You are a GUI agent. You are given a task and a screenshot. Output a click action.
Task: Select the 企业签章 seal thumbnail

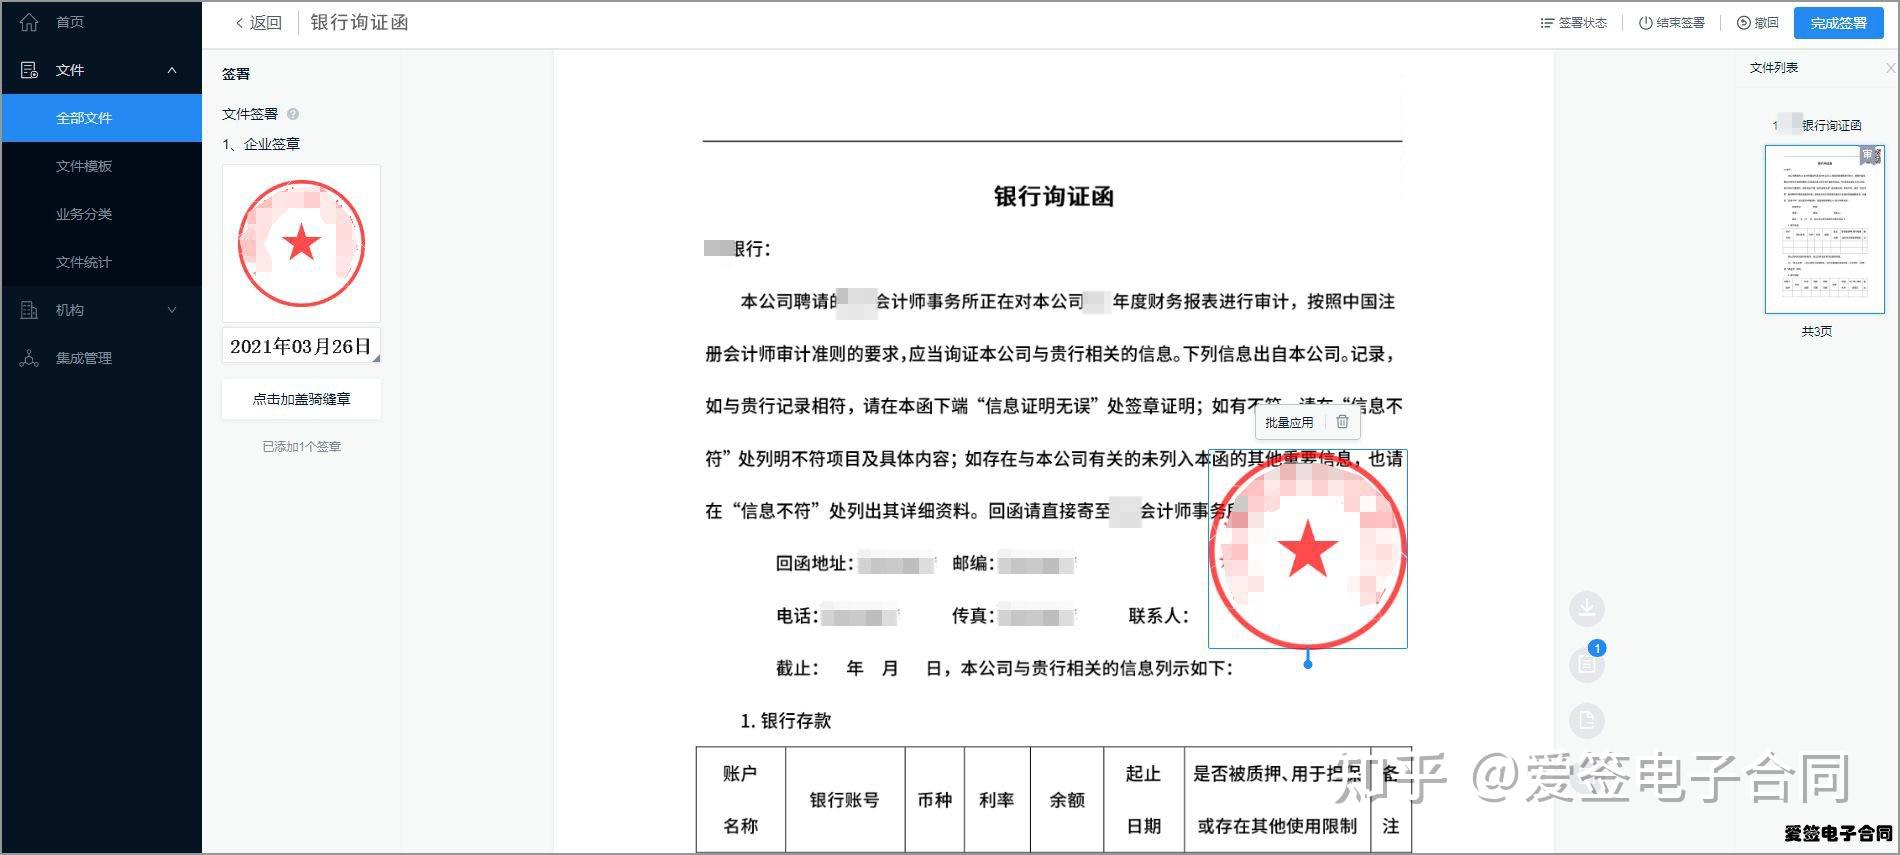pyautogui.click(x=301, y=243)
